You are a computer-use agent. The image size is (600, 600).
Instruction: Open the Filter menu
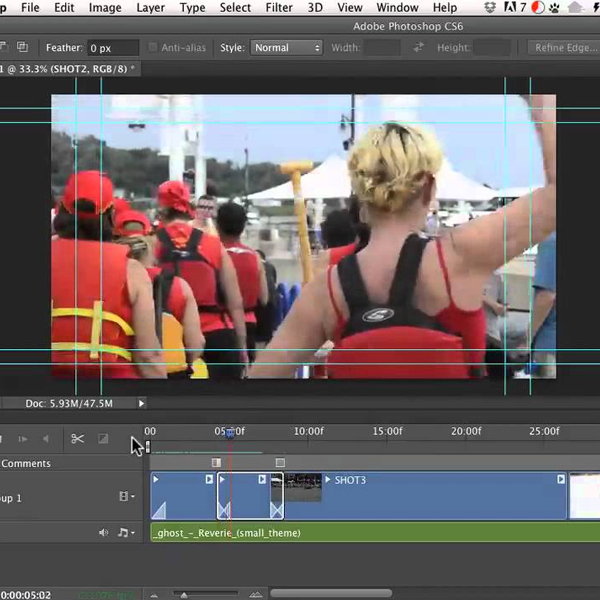(279, 8)
